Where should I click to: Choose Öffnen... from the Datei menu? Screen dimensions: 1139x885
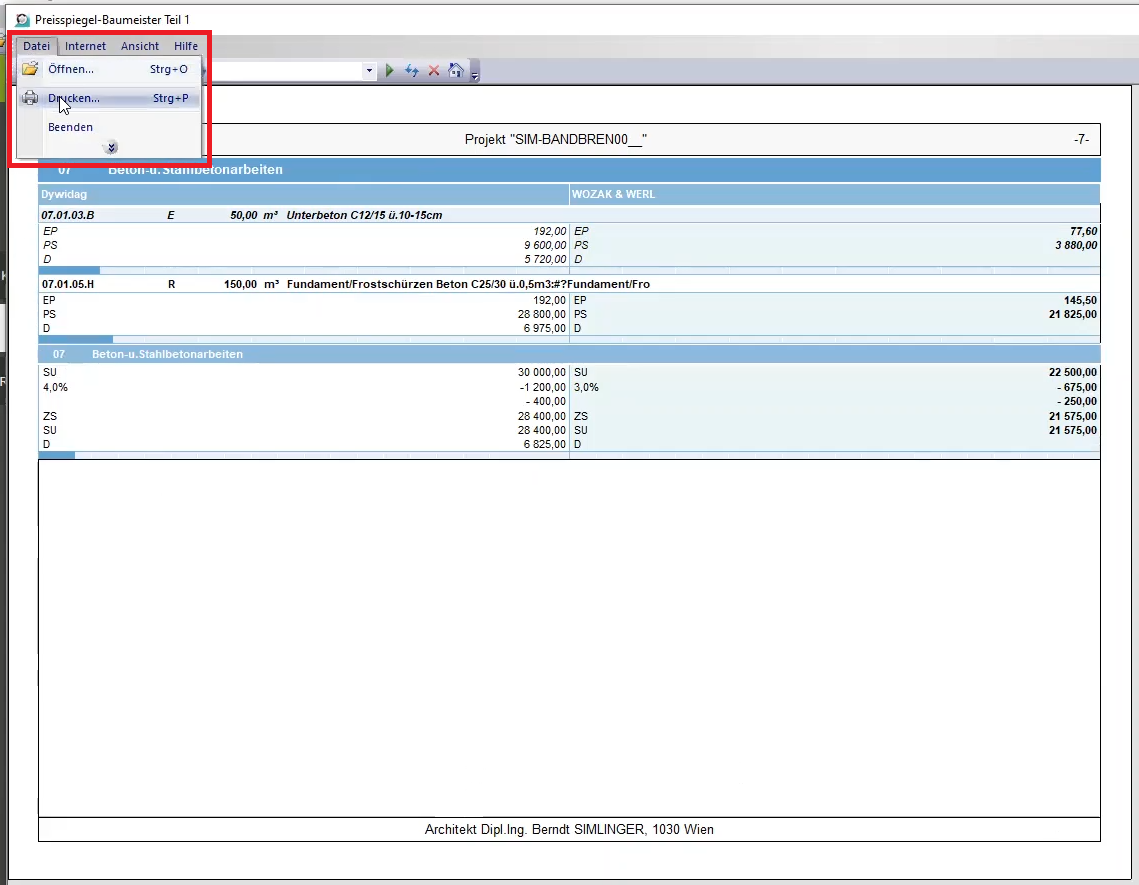71,69
